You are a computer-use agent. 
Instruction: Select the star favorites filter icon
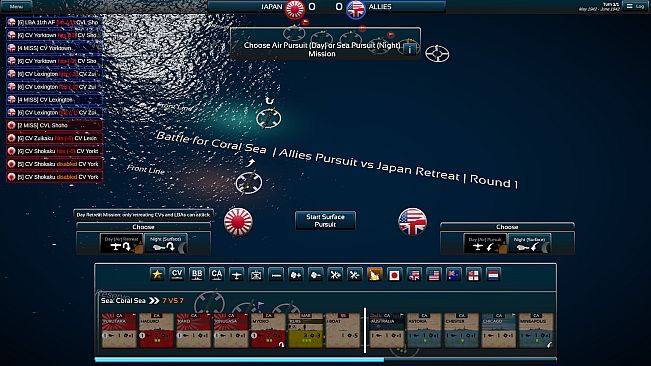click(157, 274)
